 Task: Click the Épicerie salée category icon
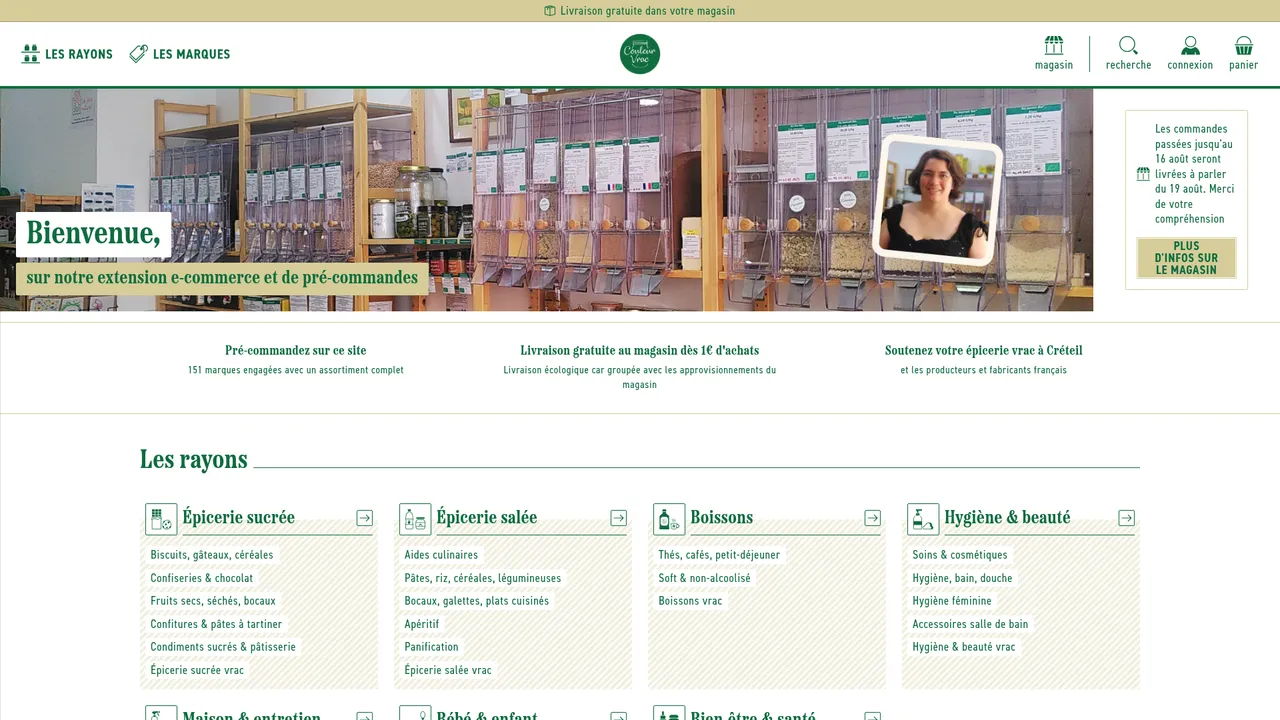point(415,519)
